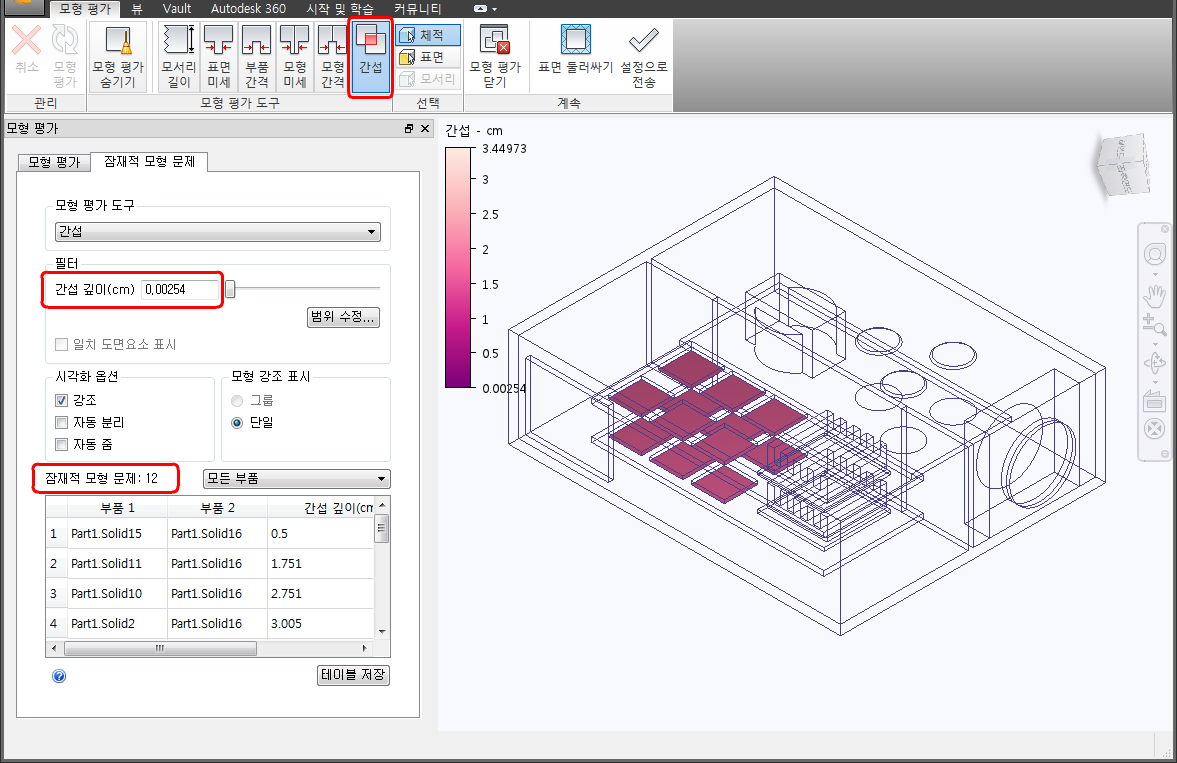Select the zoom navigation tool
Viewport: 1177px width, 763px height.
(x=1154, y=325)
